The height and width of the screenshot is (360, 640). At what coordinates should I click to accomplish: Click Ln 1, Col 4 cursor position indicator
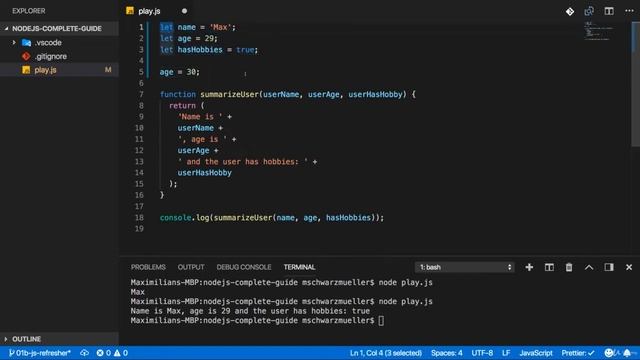(386, 353)
